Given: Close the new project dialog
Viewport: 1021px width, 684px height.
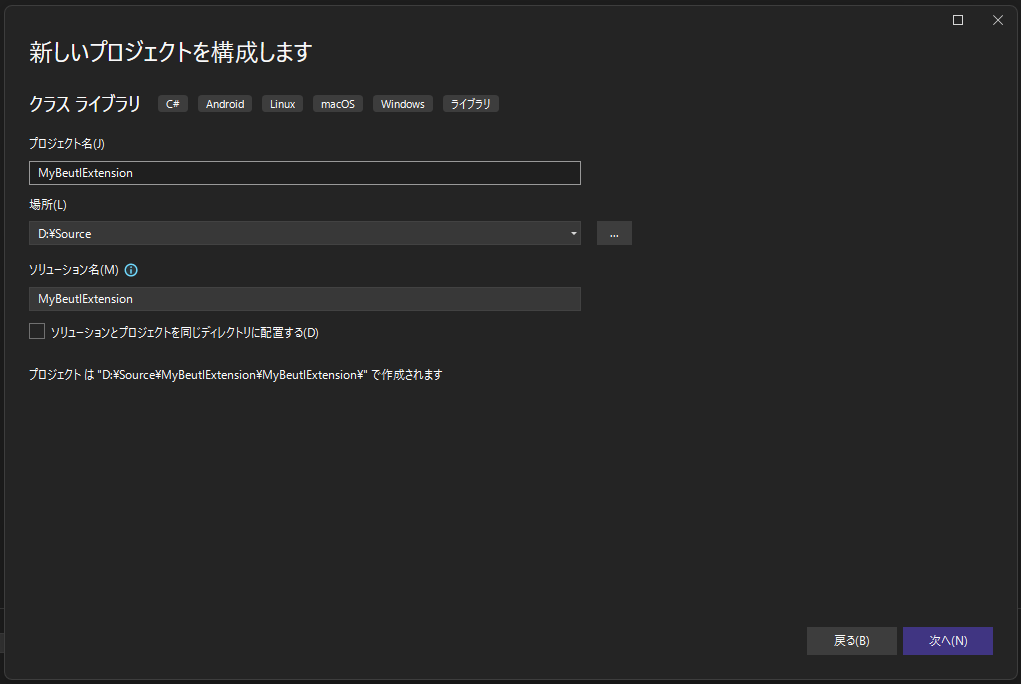Looking at the screenshot, I should (997, 19).
